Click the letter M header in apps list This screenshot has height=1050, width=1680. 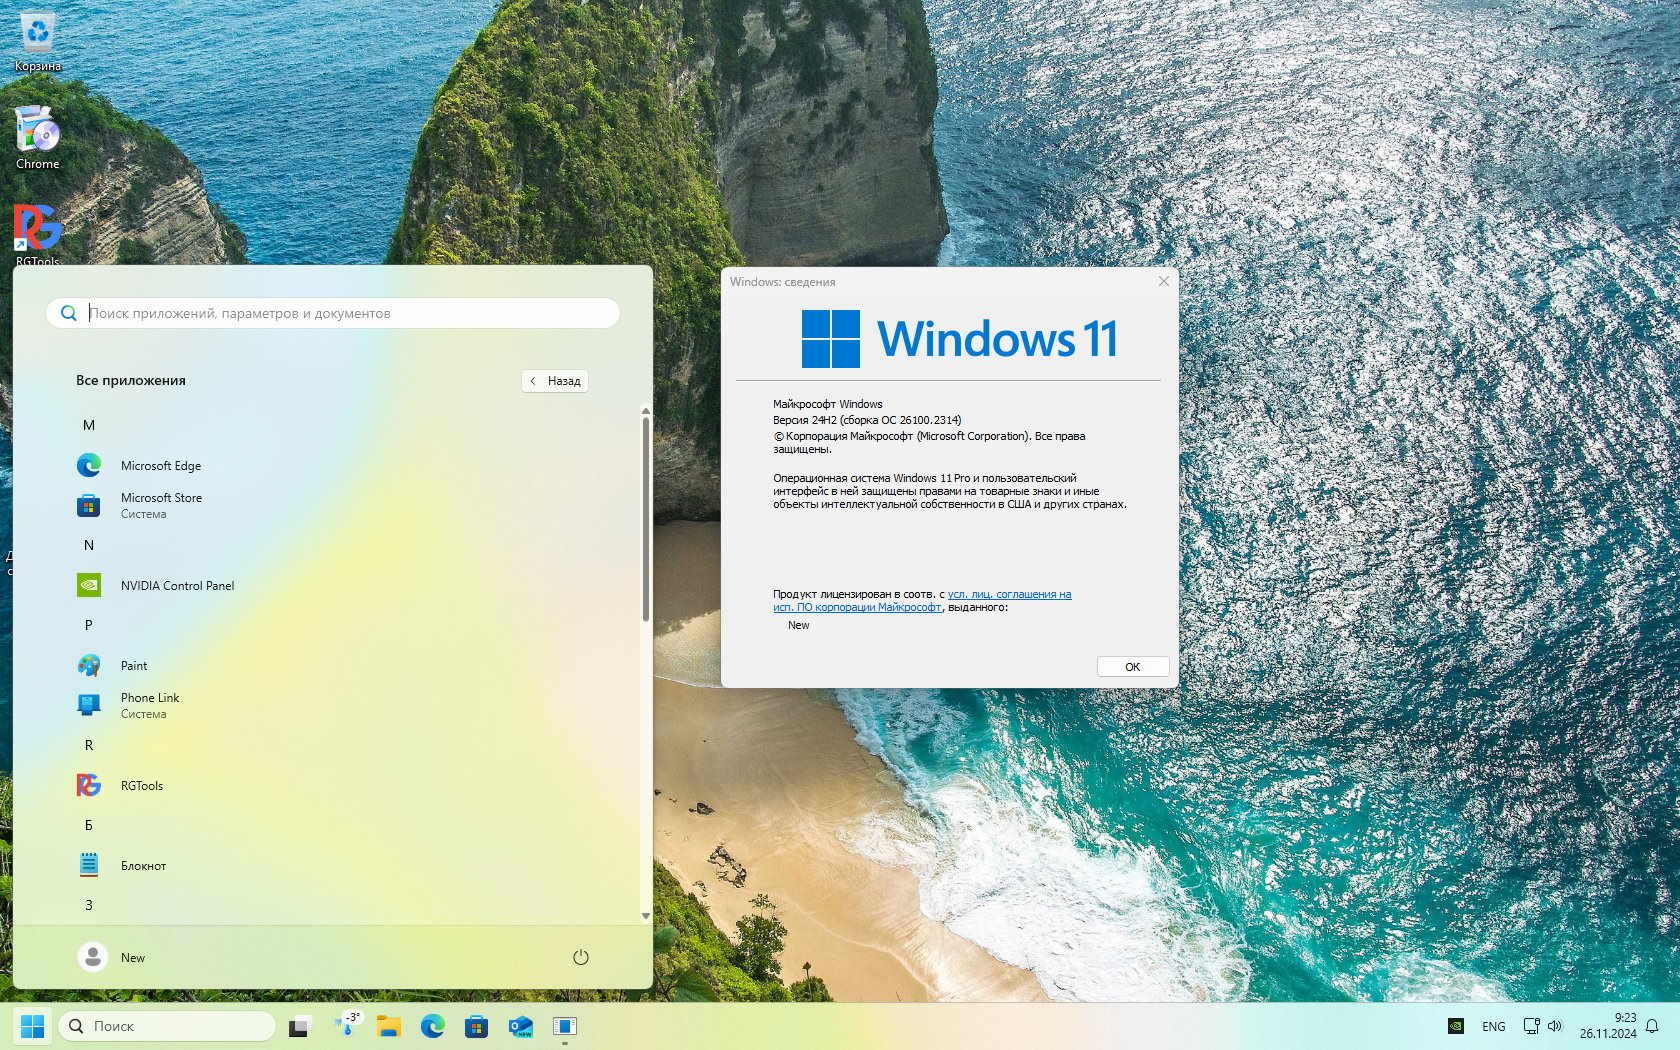(89, 426)
